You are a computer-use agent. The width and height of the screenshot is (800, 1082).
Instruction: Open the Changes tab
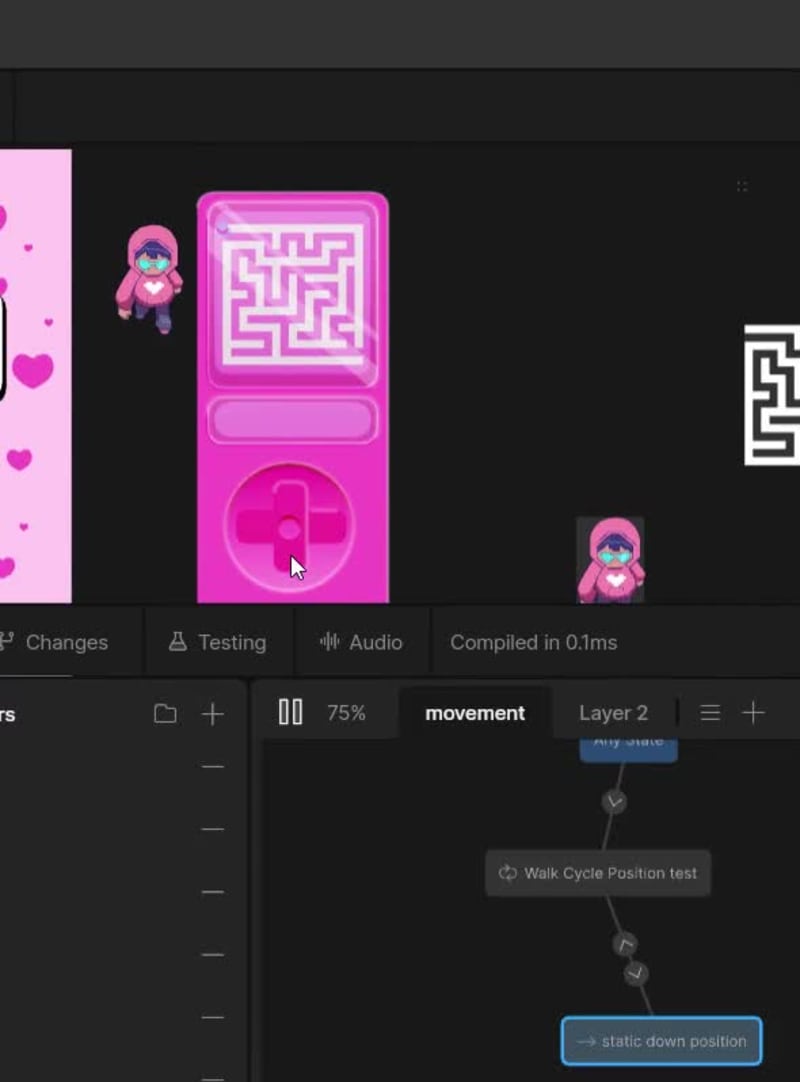tap(54, 642)
